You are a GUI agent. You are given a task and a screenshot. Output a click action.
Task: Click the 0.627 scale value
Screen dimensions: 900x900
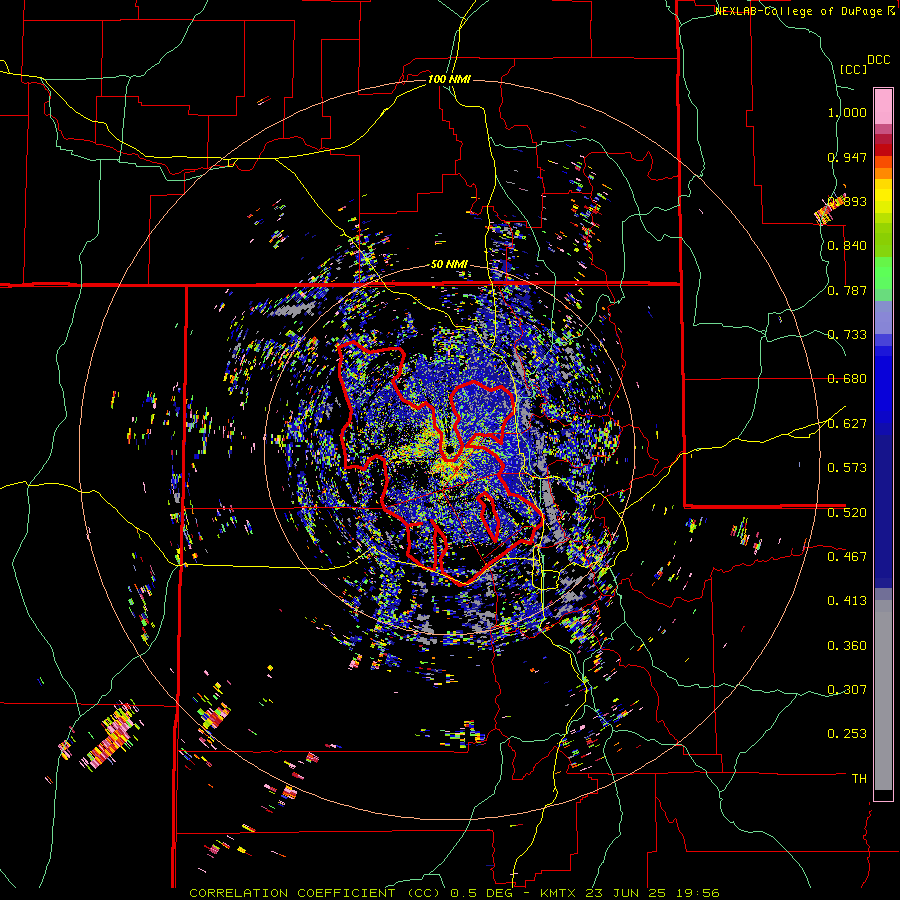pyautogui.click(x=847, y=423)
